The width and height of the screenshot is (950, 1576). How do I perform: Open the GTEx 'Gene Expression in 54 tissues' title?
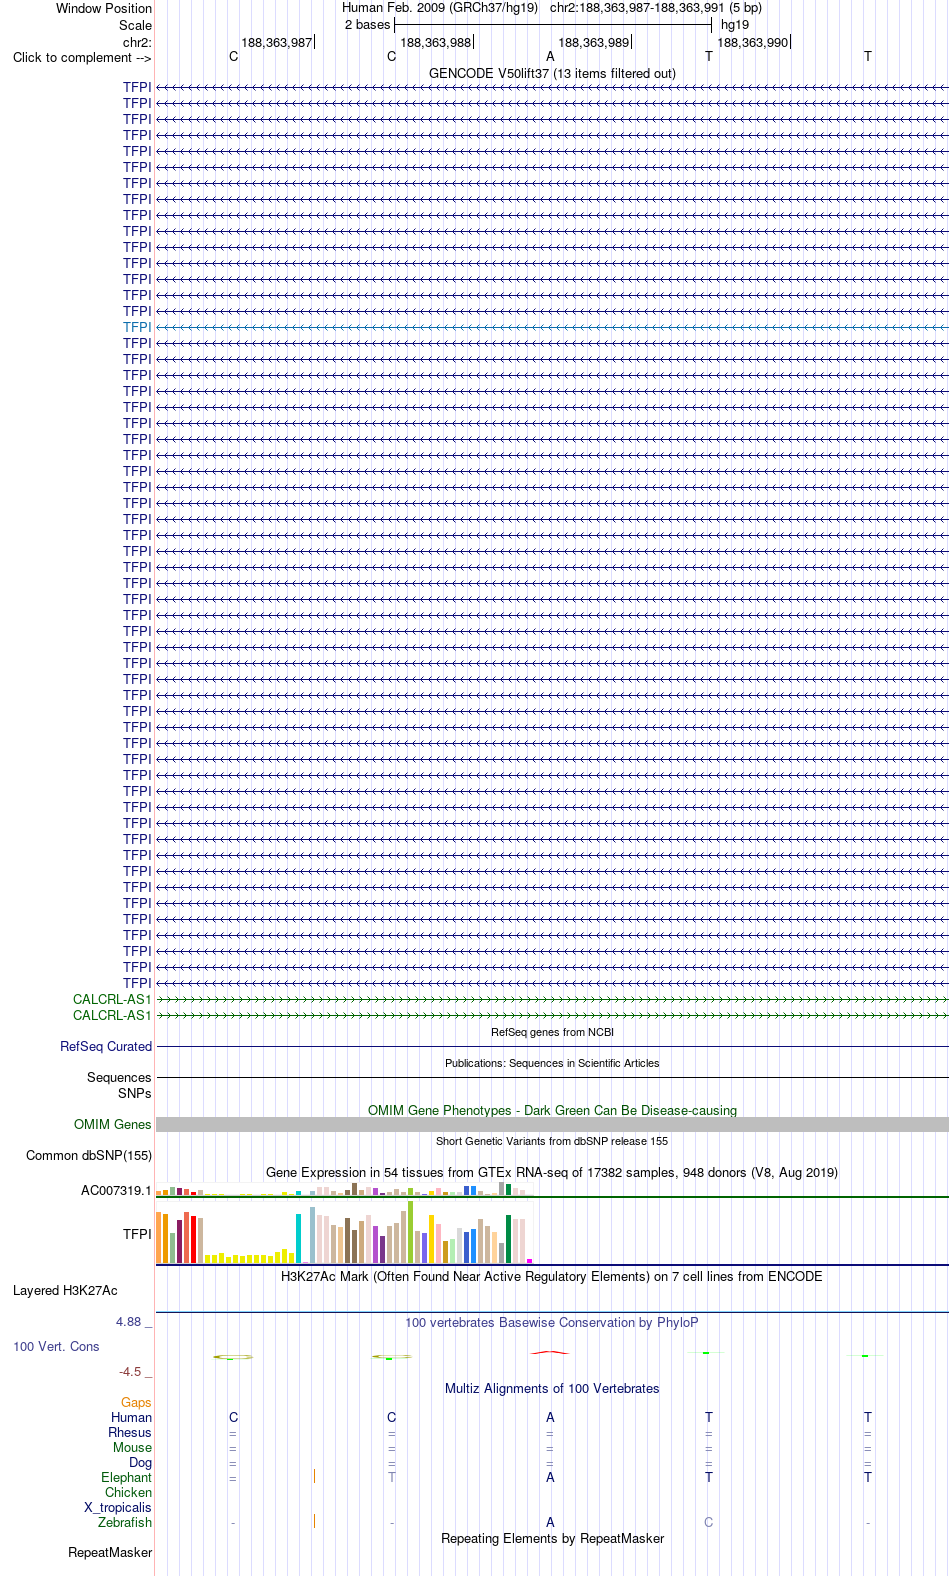click(552, 1172)
